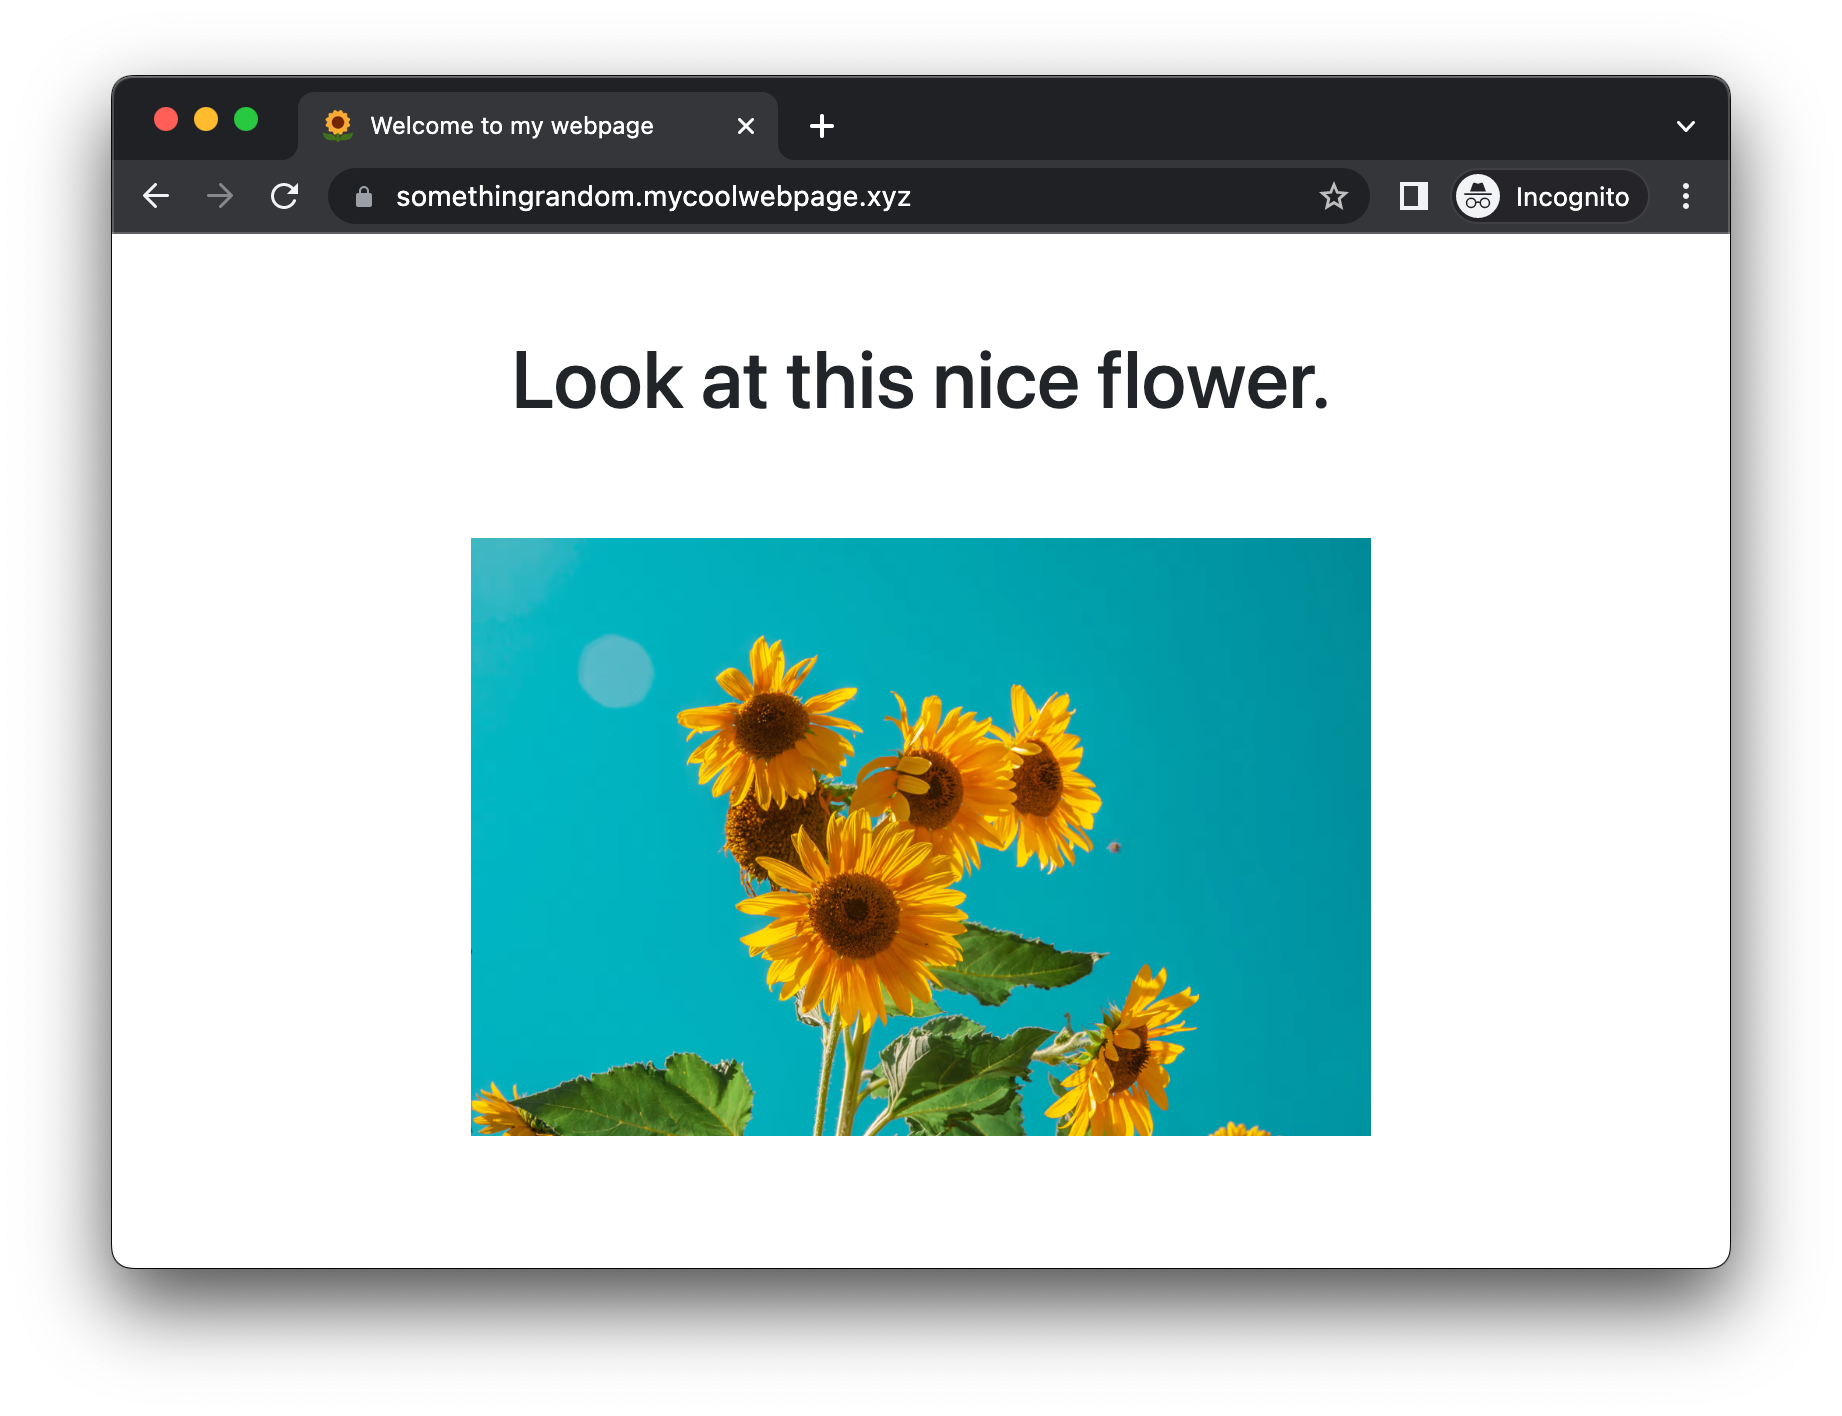Click the Incognito profile button

[x=1549, y=196]
